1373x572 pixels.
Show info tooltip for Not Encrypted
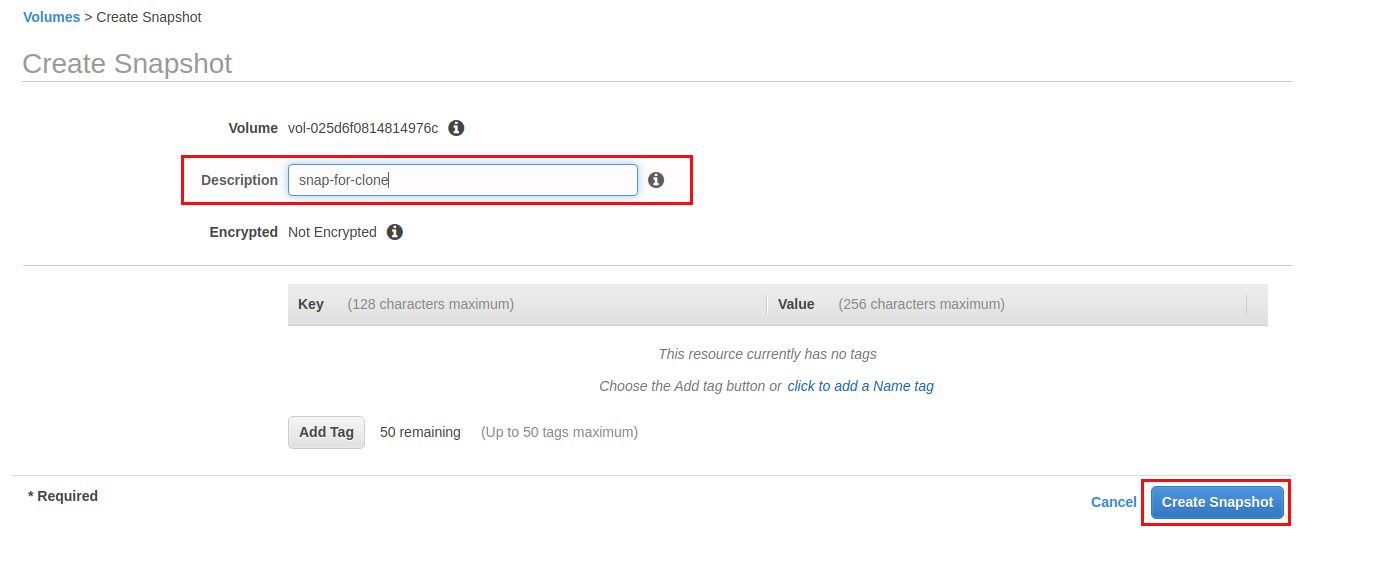pyautogui.click(x=395, y=232)
